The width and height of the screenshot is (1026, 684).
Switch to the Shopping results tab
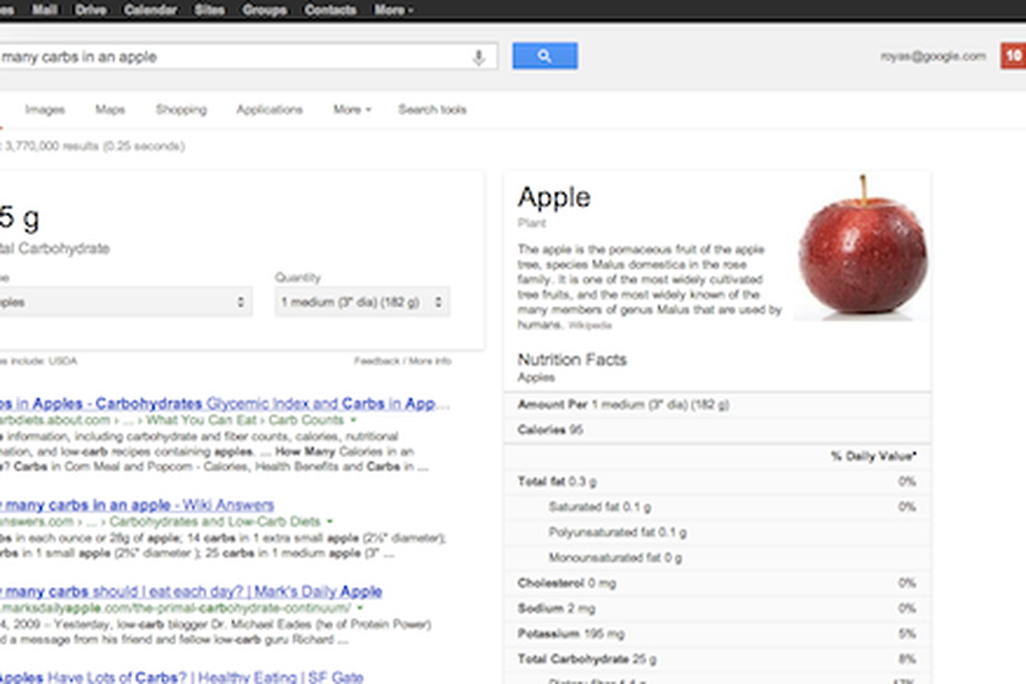pyautogui.click(x=181, y=109)
